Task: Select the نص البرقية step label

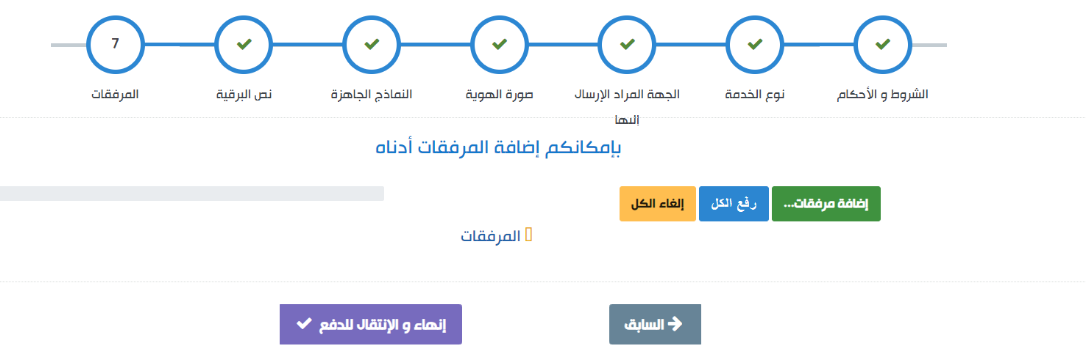Action: [243, 93]
